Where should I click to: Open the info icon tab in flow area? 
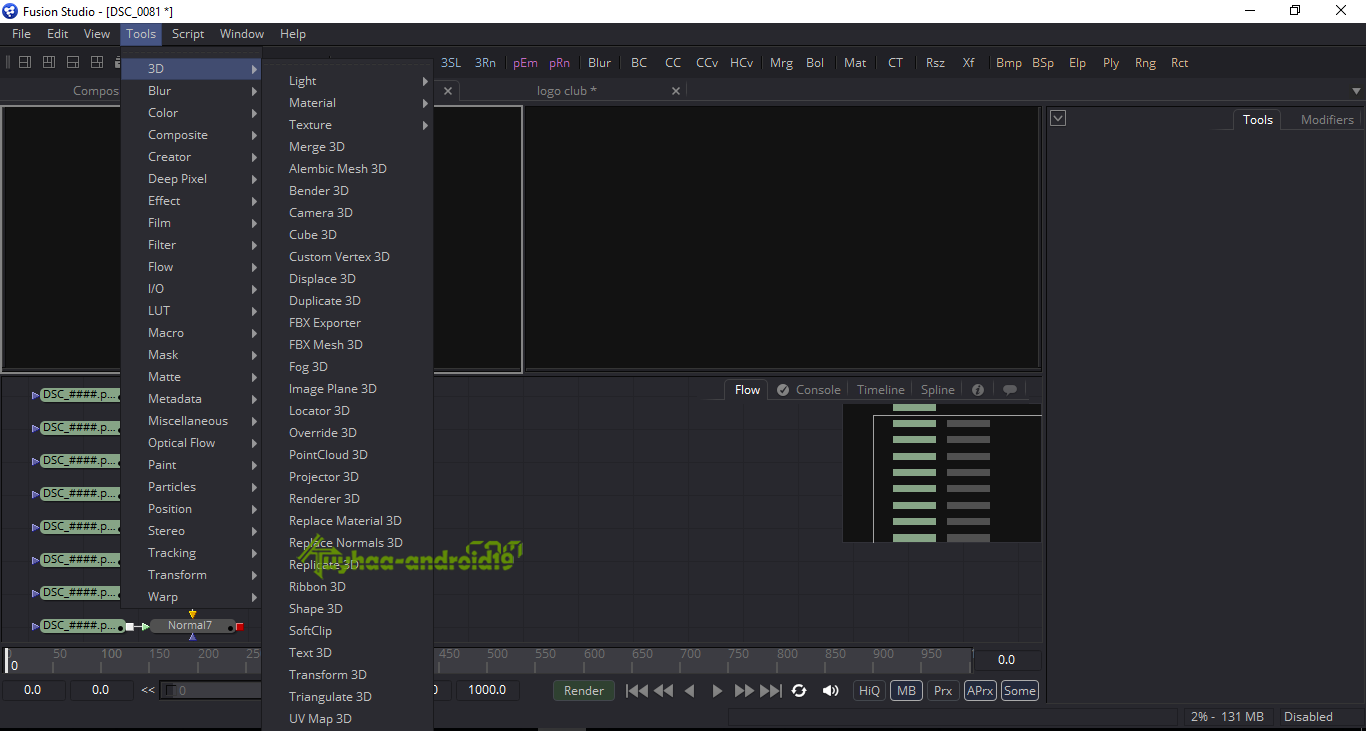pos(978,390)
